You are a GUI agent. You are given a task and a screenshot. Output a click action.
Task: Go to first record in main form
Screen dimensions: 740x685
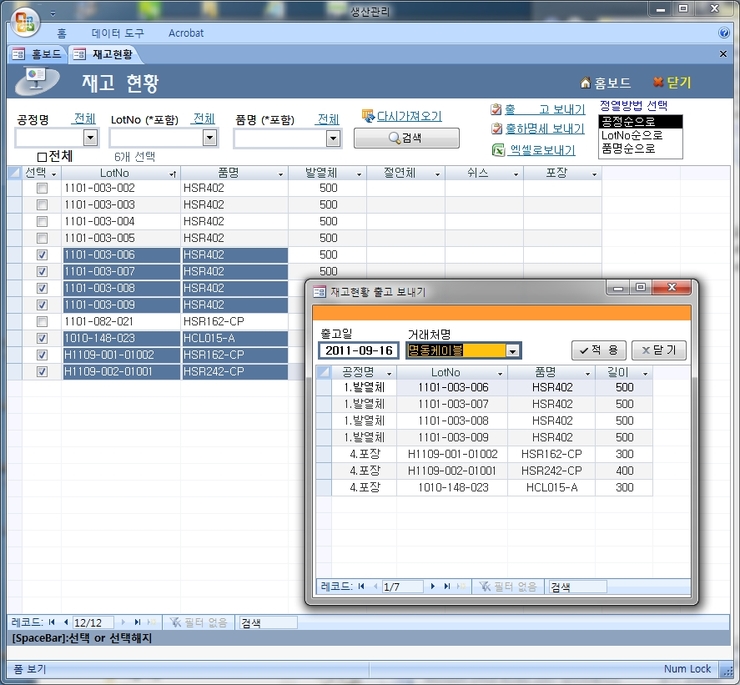[52, 622]
